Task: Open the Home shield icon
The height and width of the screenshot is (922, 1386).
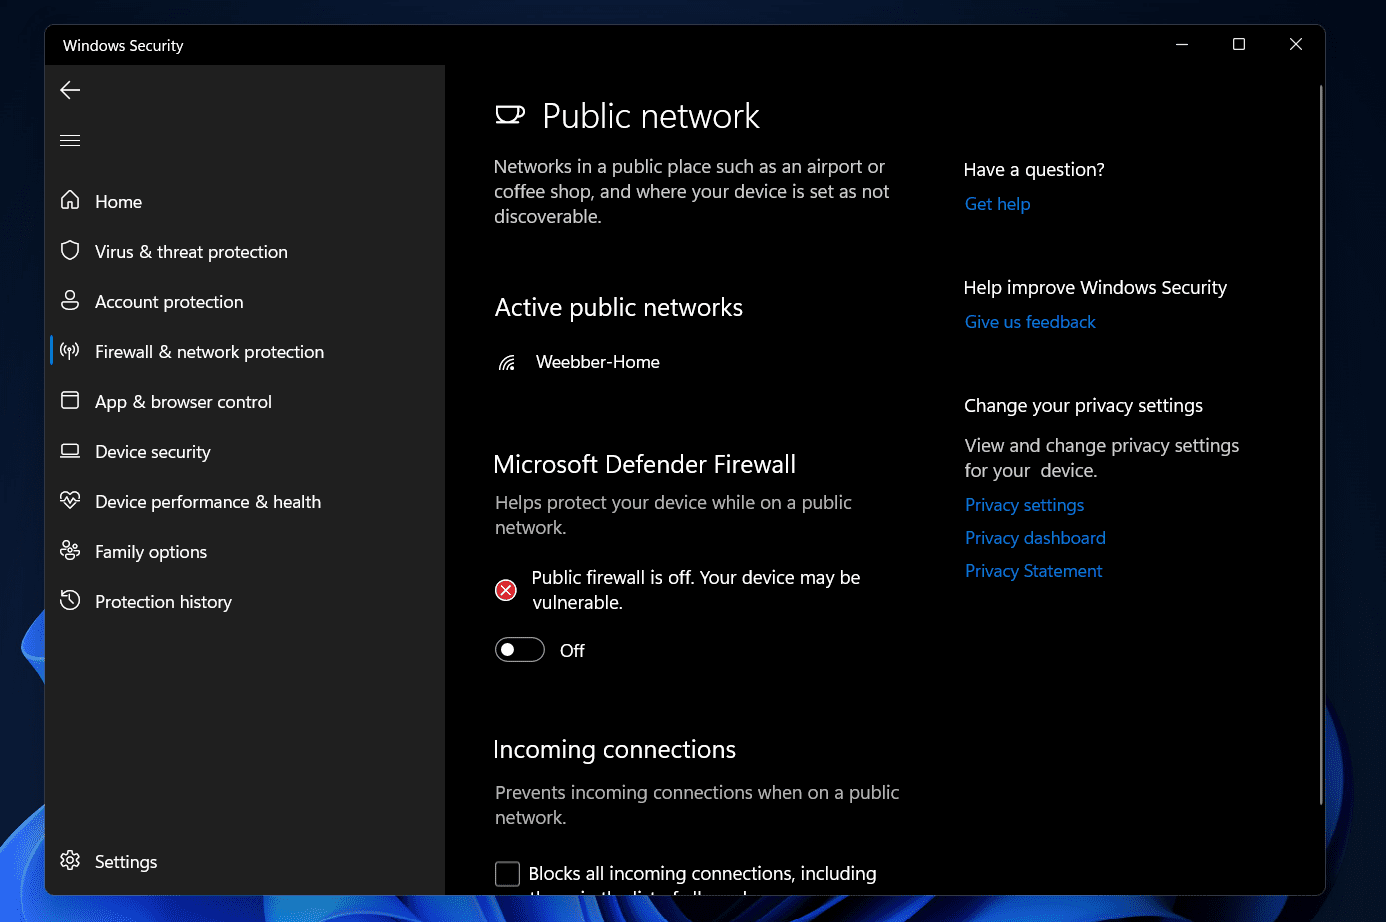Action: [70, 201]
